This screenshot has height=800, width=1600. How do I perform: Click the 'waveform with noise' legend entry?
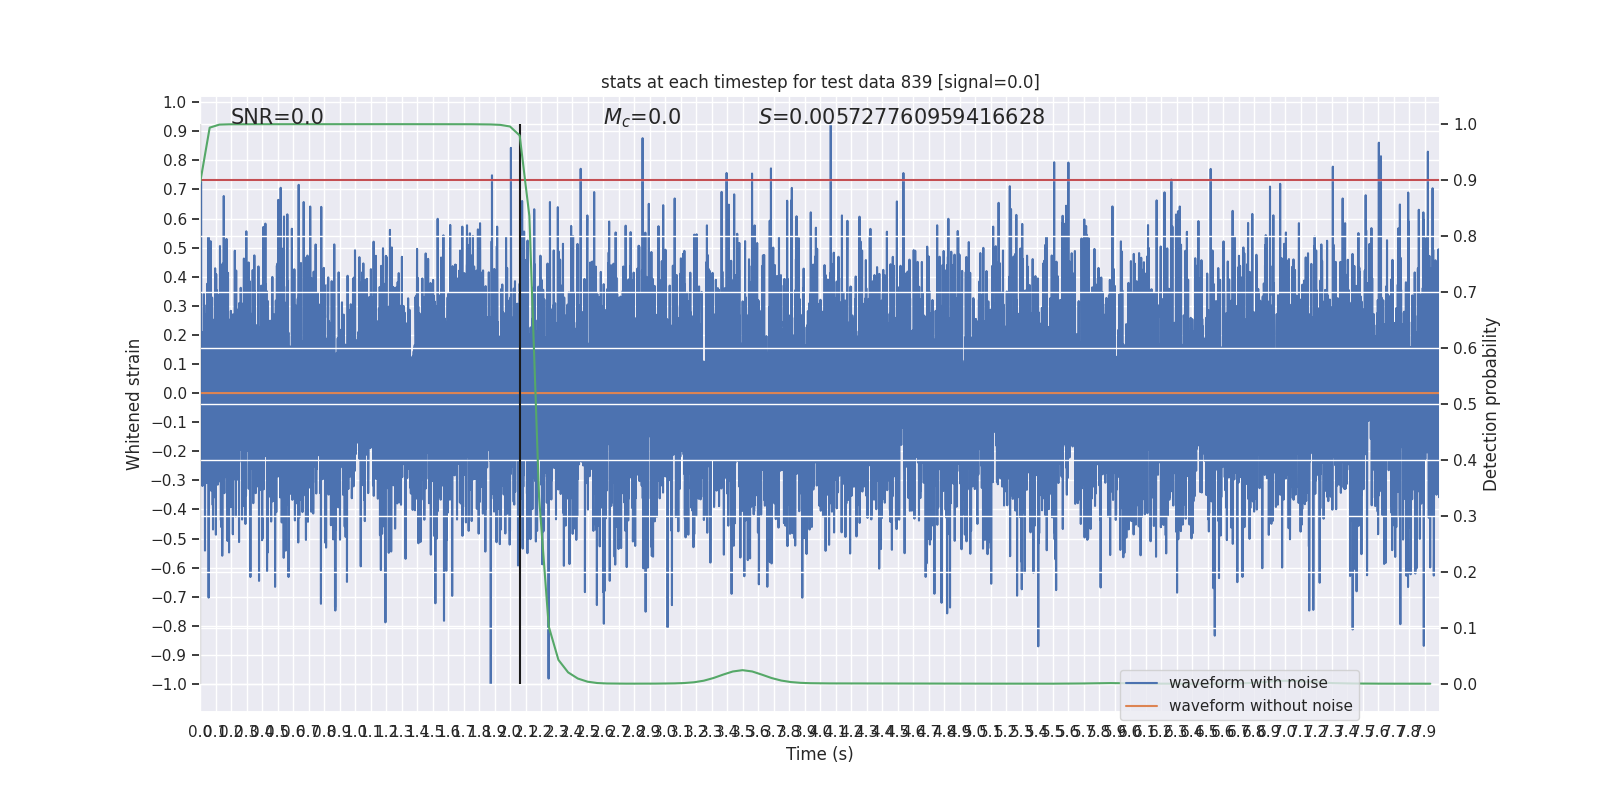click(1248, 683)
